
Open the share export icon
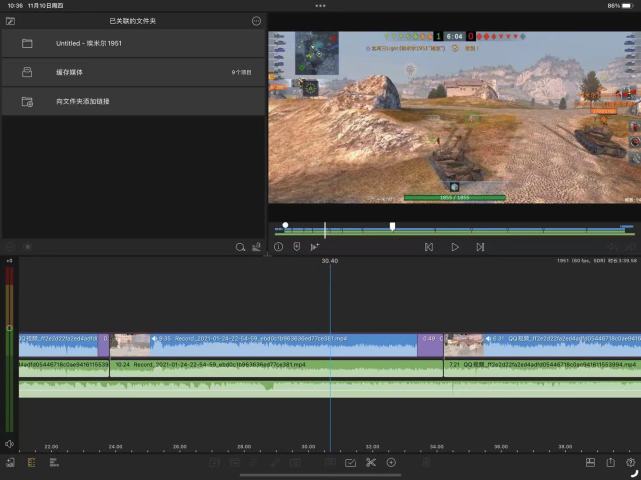[610, 462]
